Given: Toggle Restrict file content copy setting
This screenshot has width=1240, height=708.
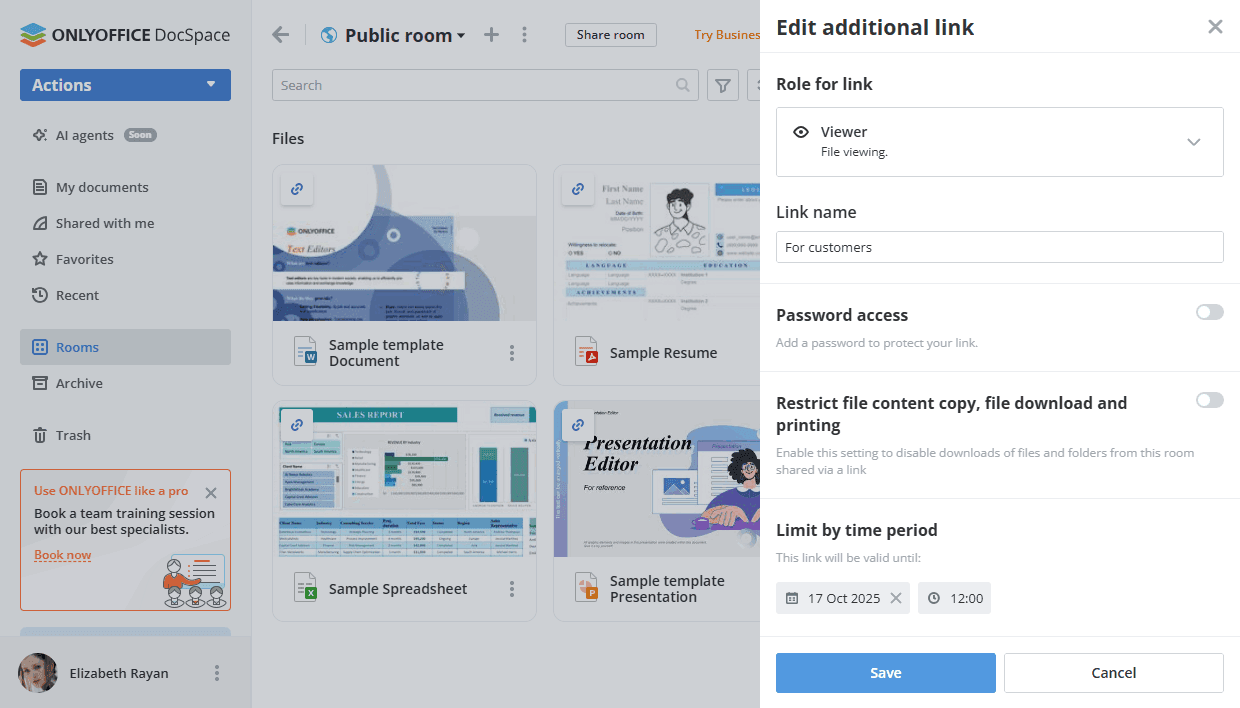Looking at the screenshot, I should (x=1209, y=400).
